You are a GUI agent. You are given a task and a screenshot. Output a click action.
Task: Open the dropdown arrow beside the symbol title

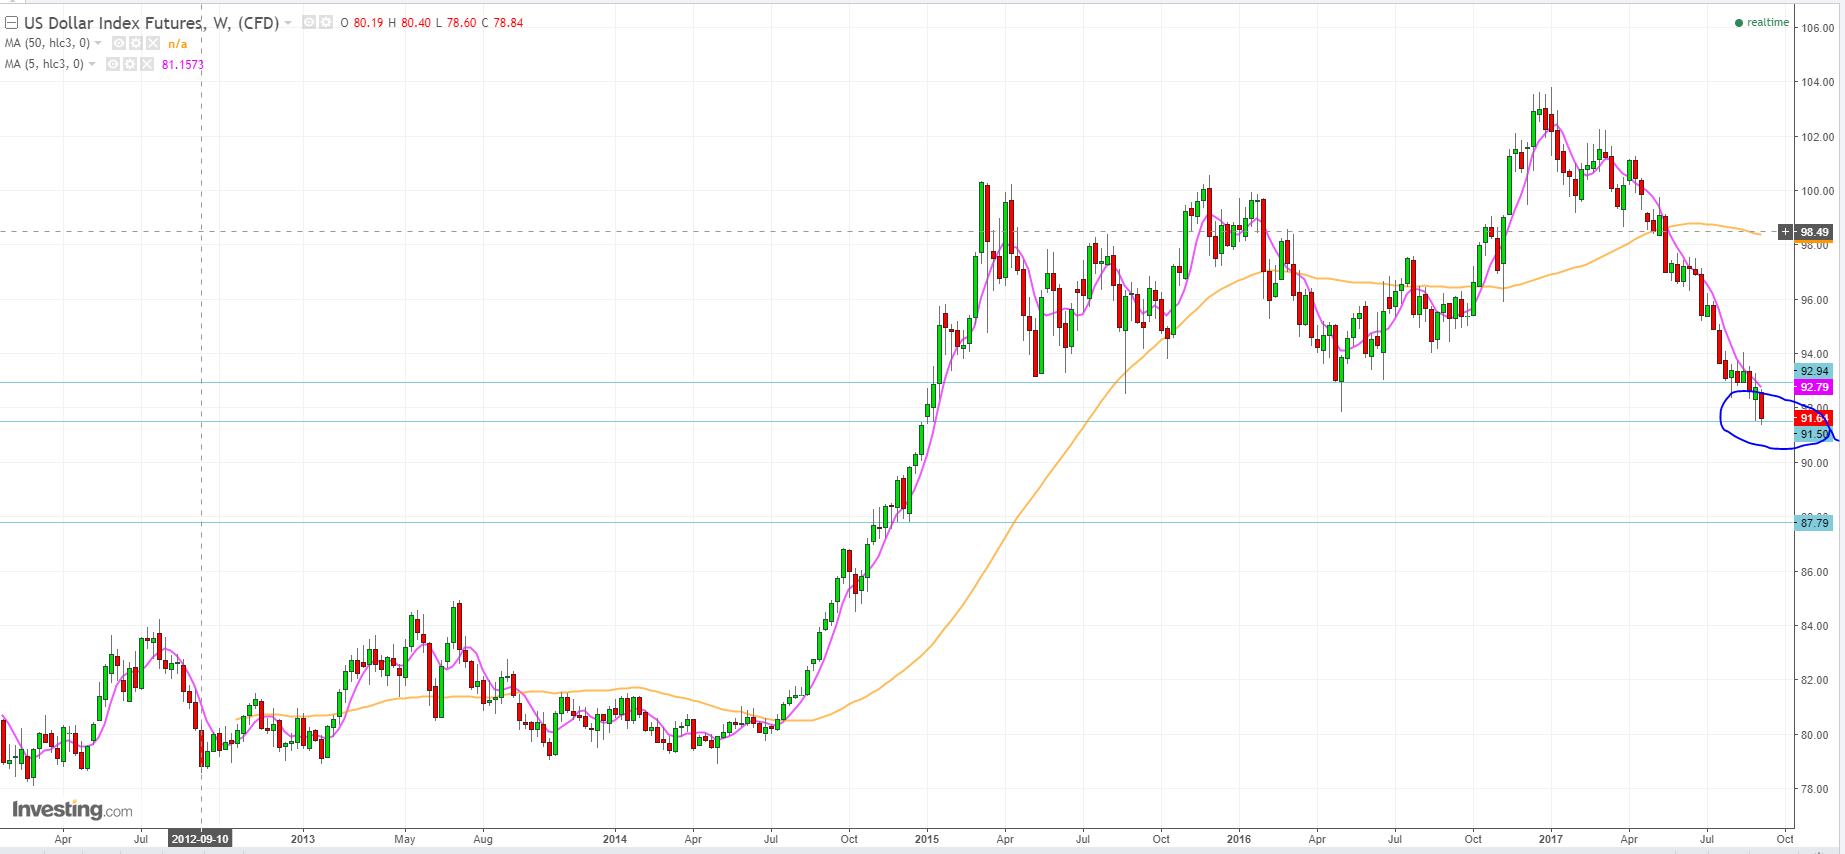pos(288,22)
